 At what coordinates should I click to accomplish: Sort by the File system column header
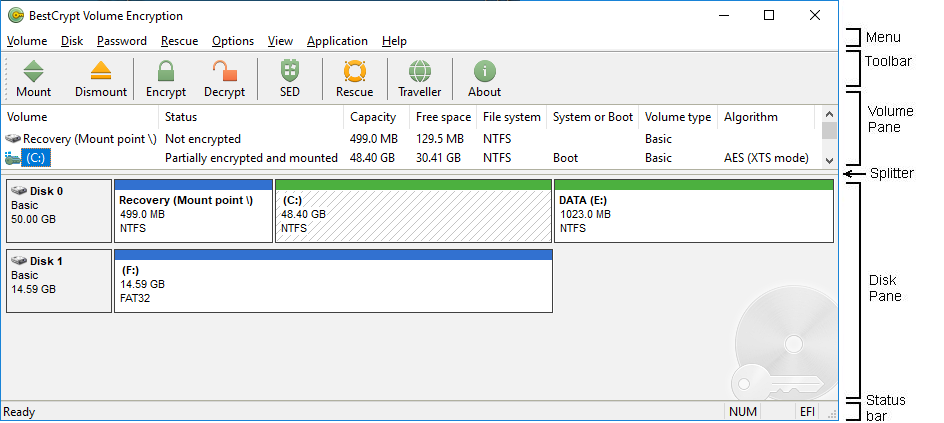[512, 117]
